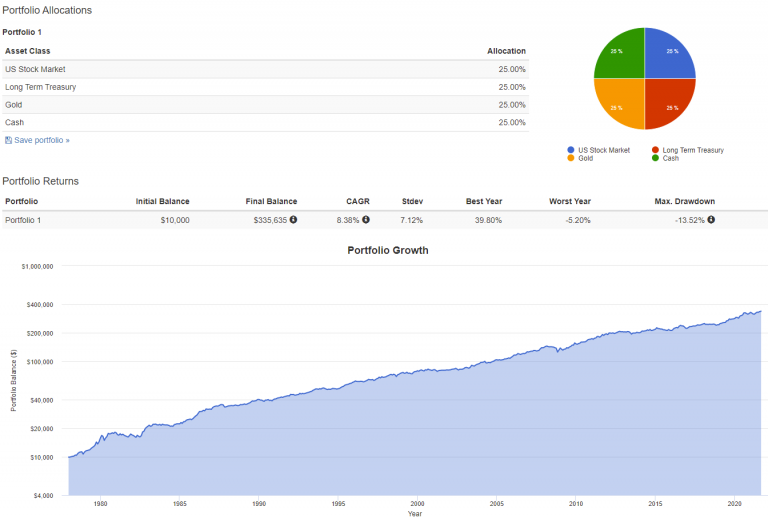
Task: Click info icon next to Max. Drawdown -13.52%
Action: [x=711, y=220]
